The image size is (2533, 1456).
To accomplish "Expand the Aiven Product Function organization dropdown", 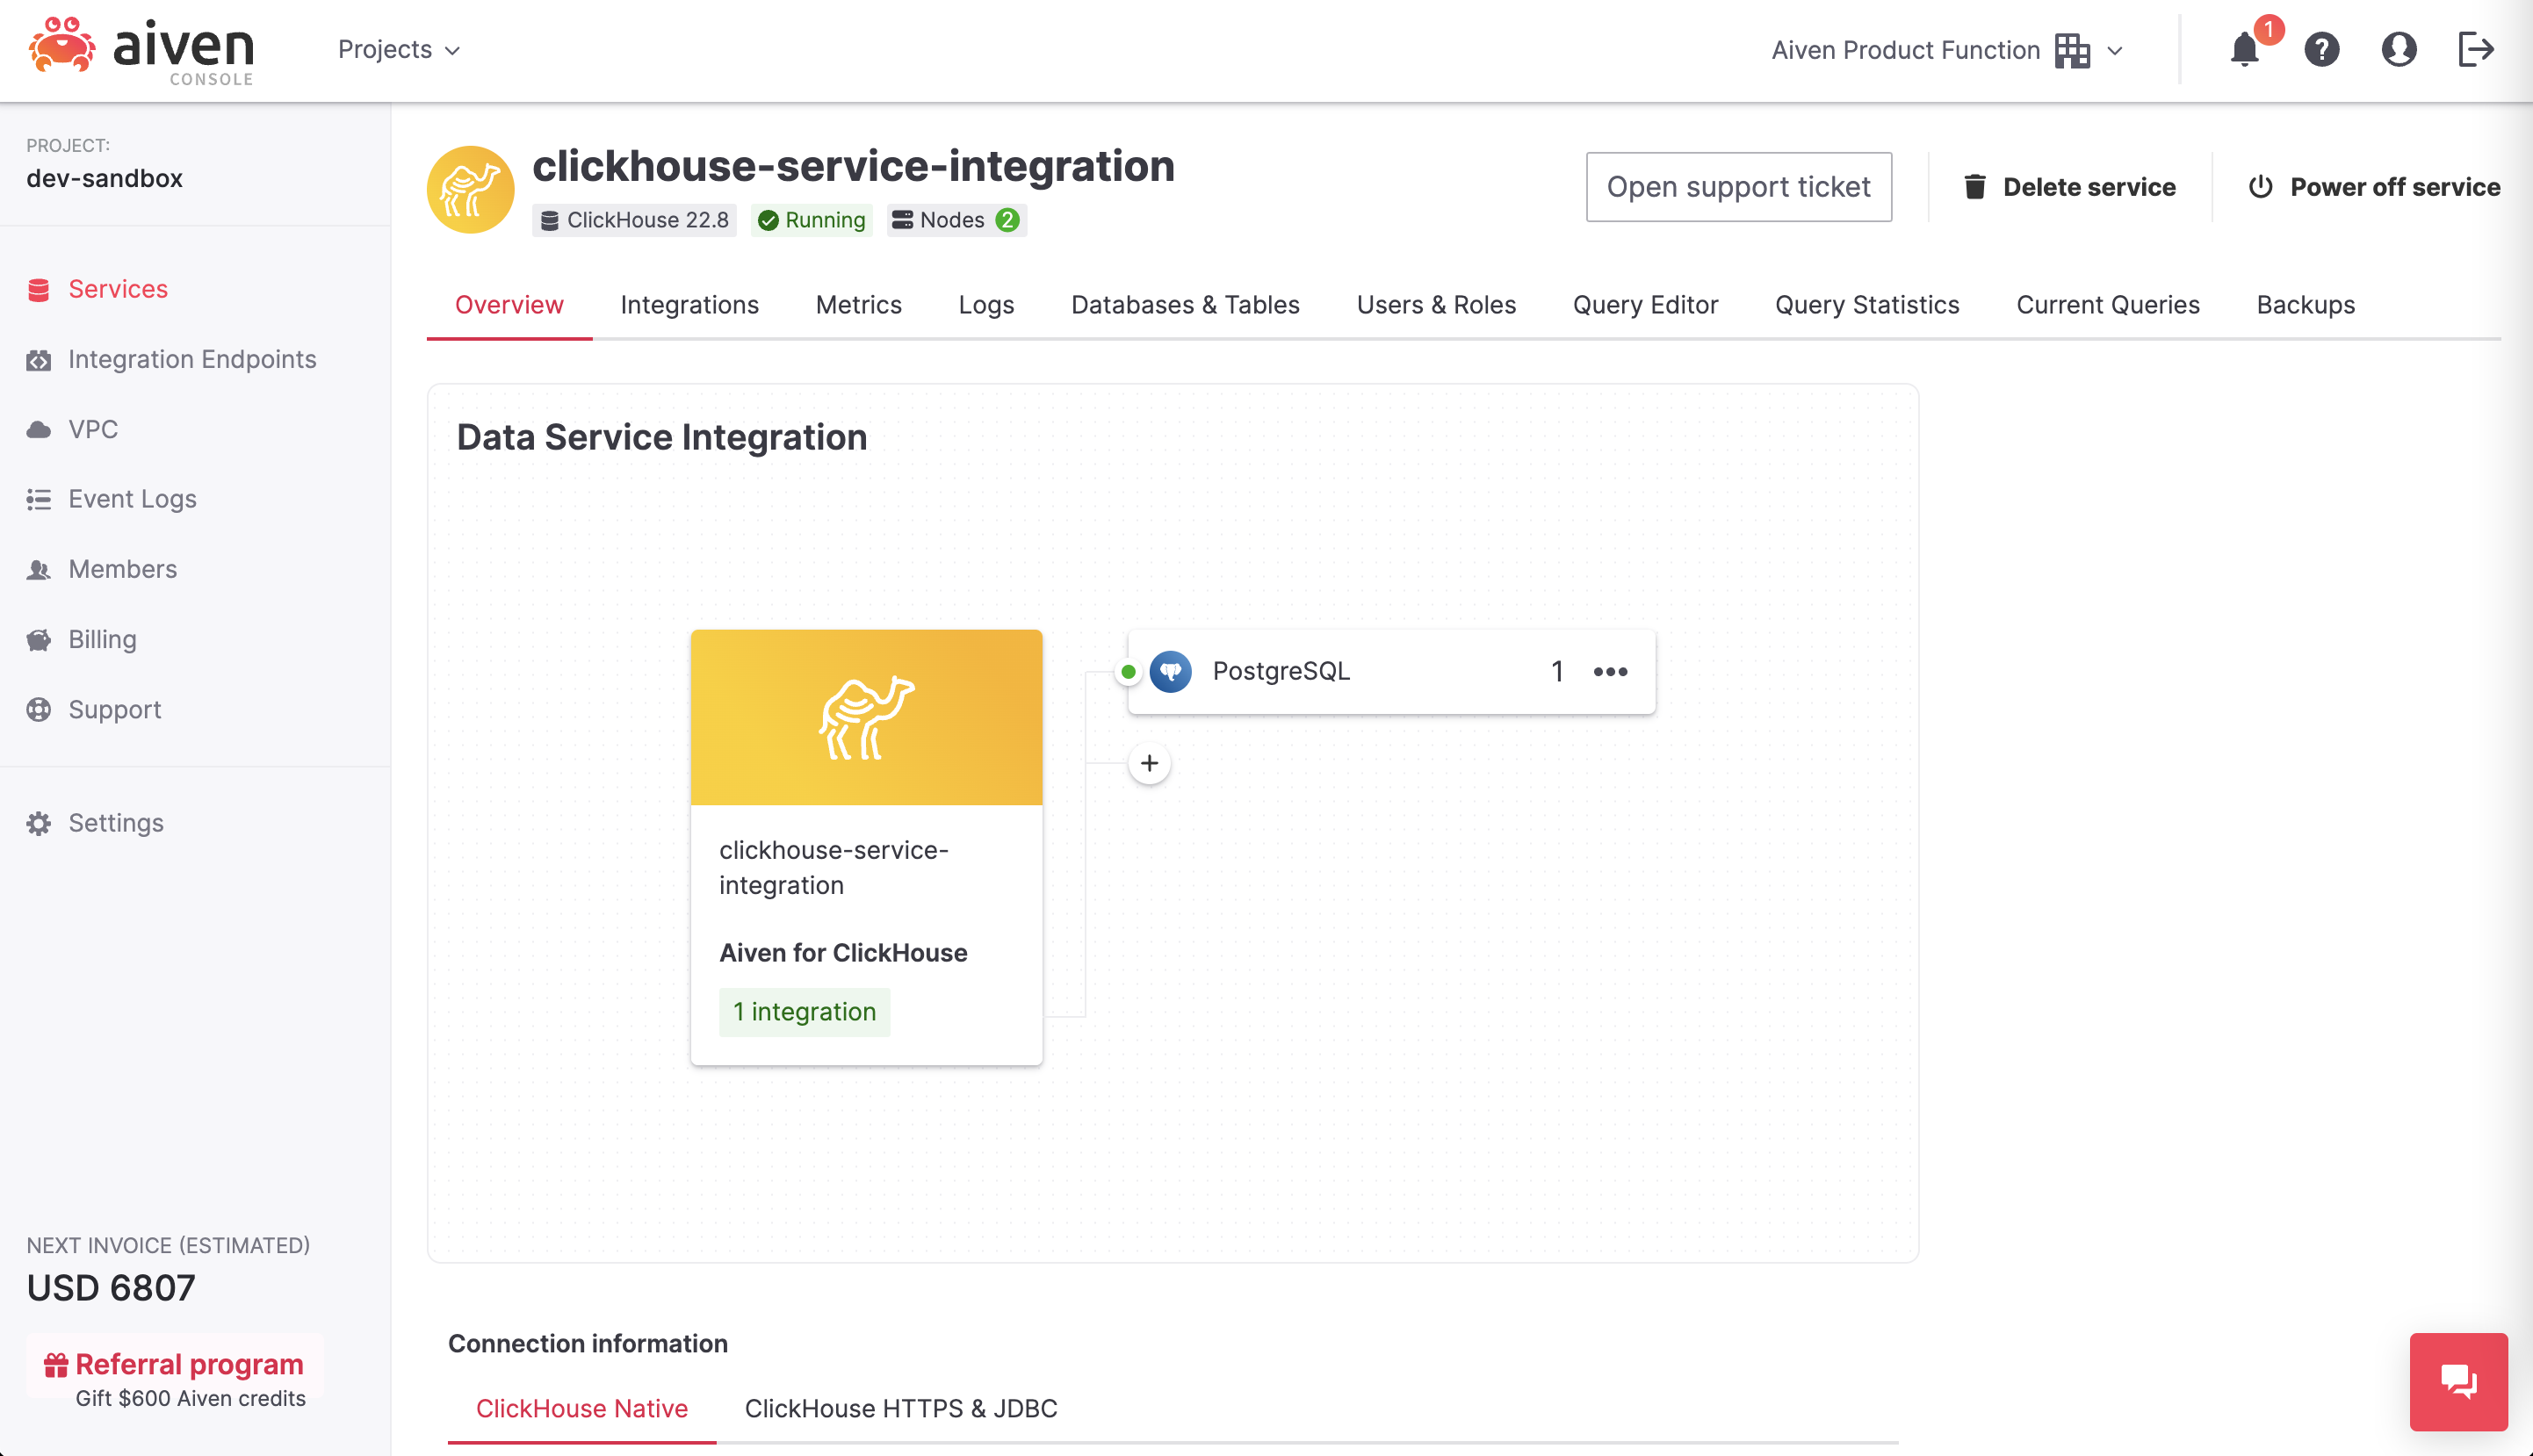I will coord(1947,50).
